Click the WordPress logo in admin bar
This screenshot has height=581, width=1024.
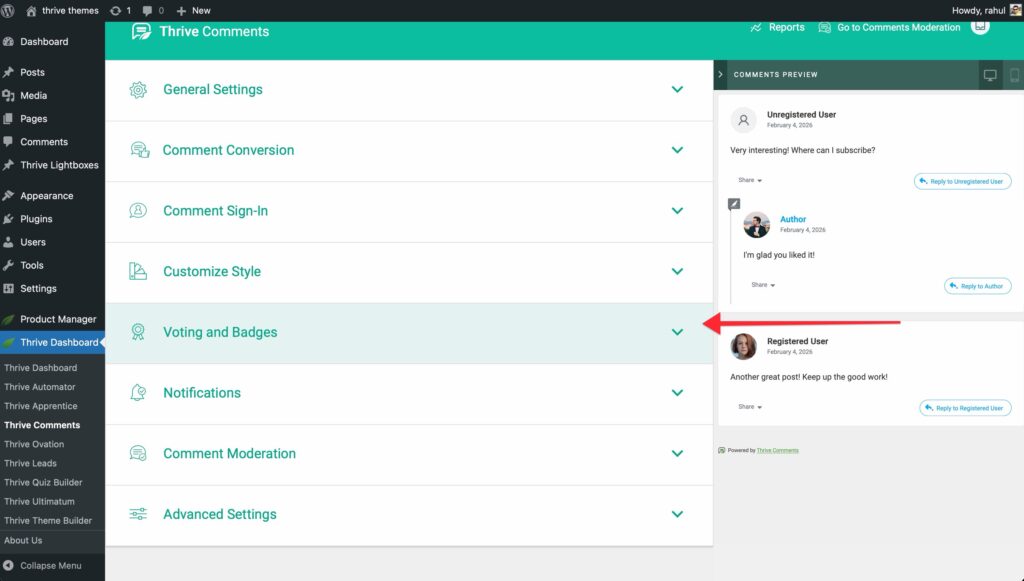[x=10, y=10]
